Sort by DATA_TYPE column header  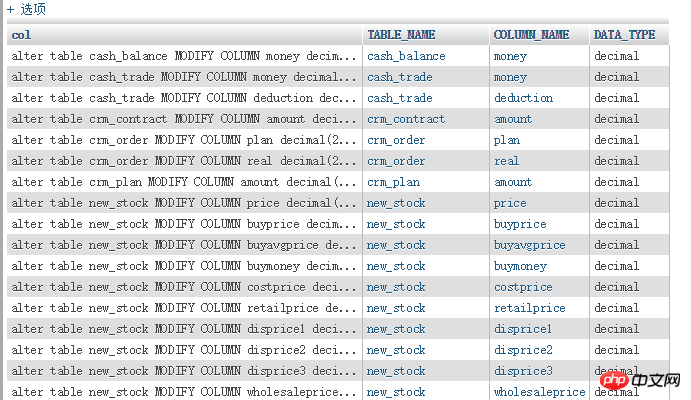(624, 35)
